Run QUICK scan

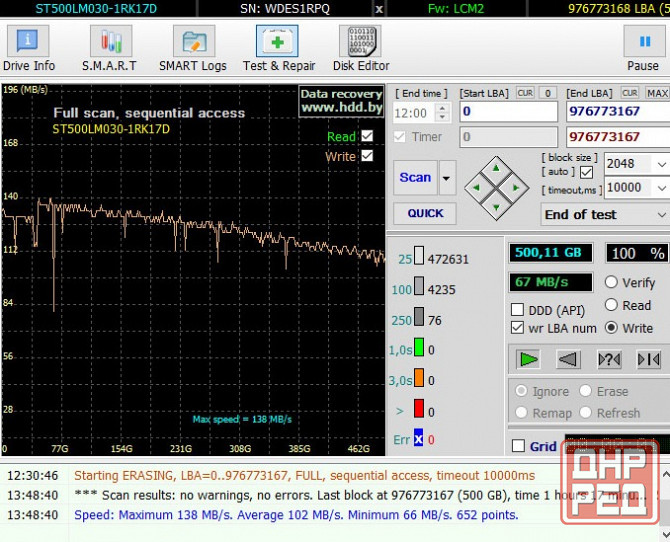point(425,213)
